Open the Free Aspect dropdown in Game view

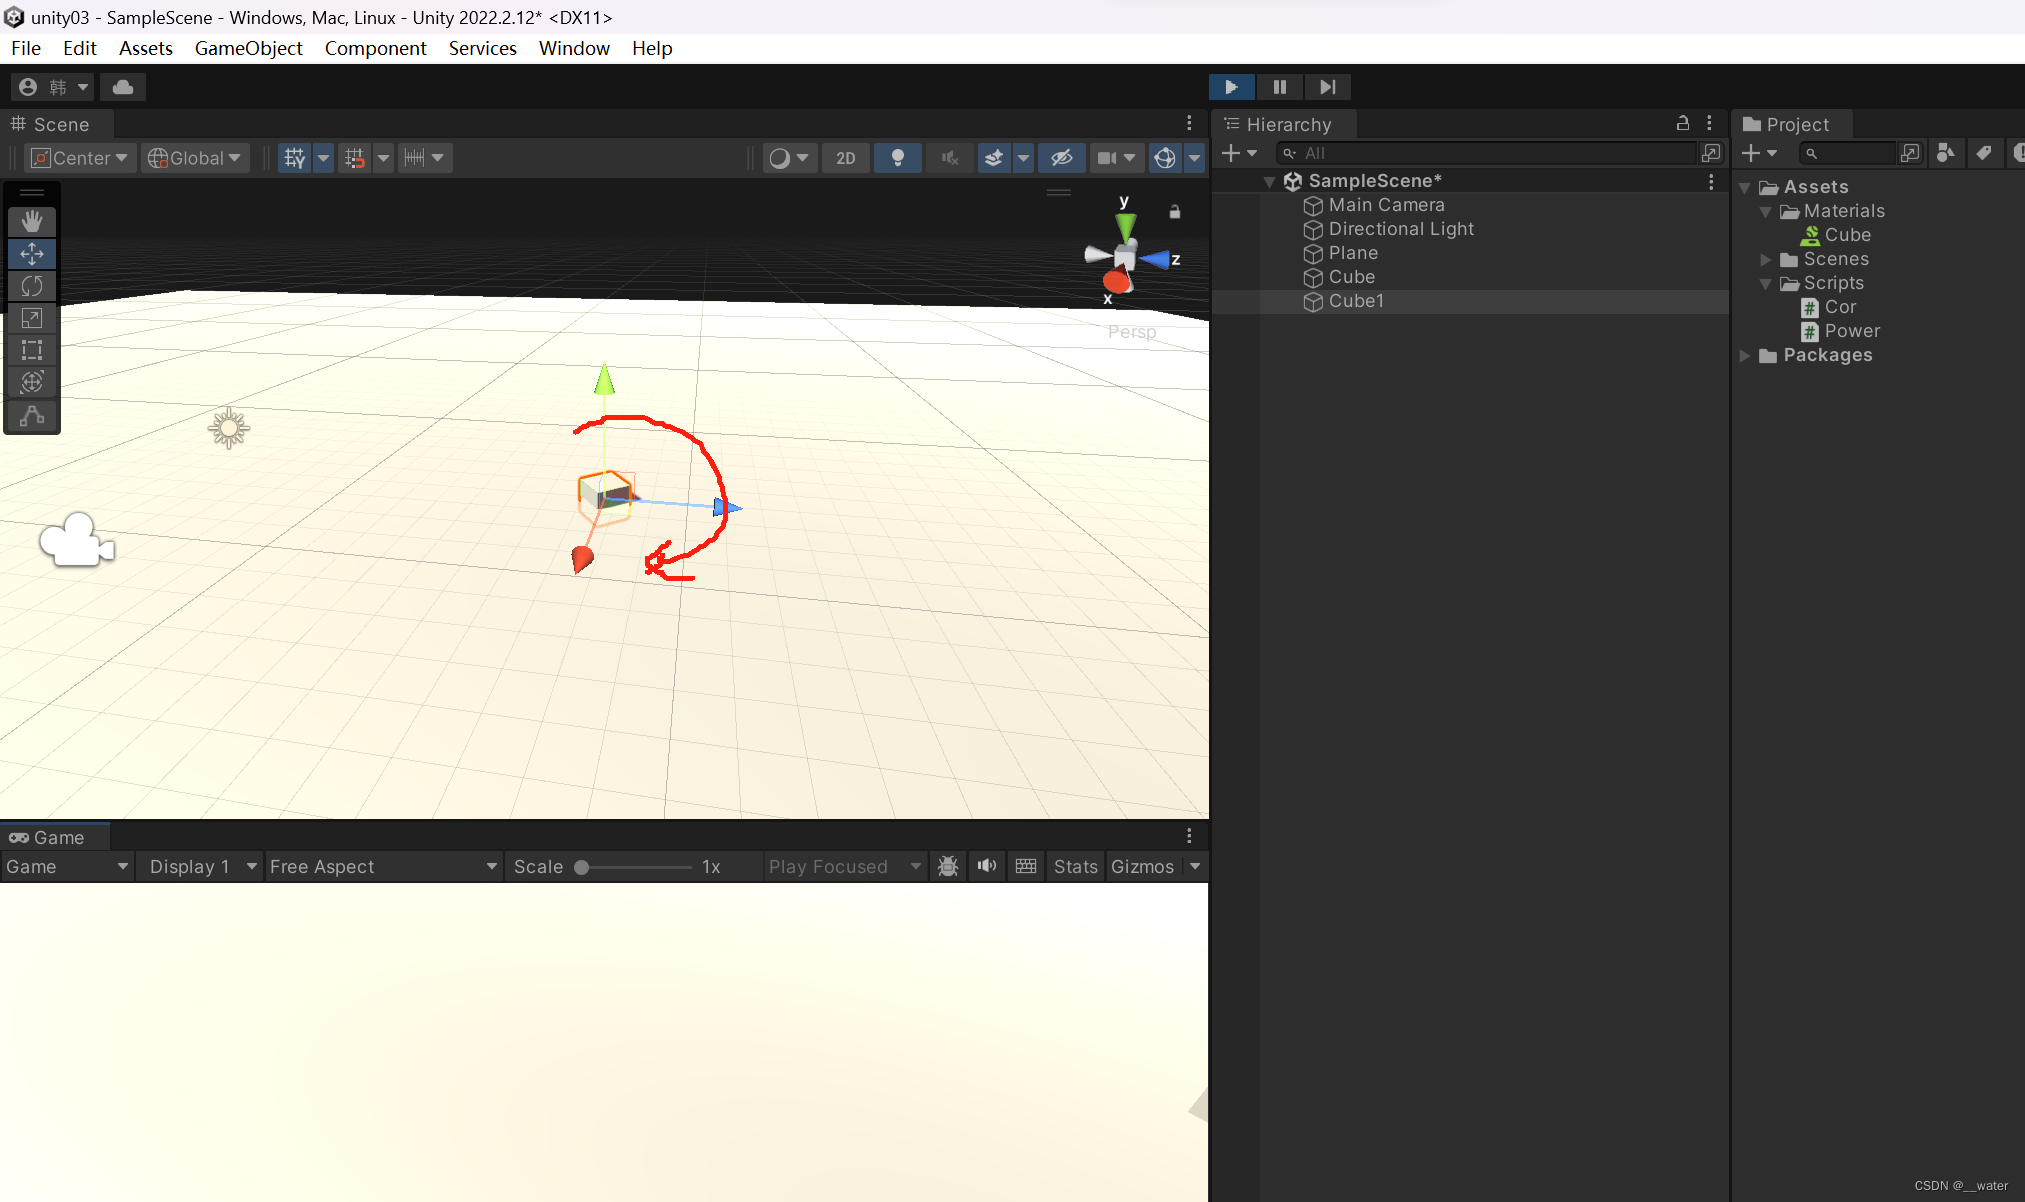click(383, 866)
